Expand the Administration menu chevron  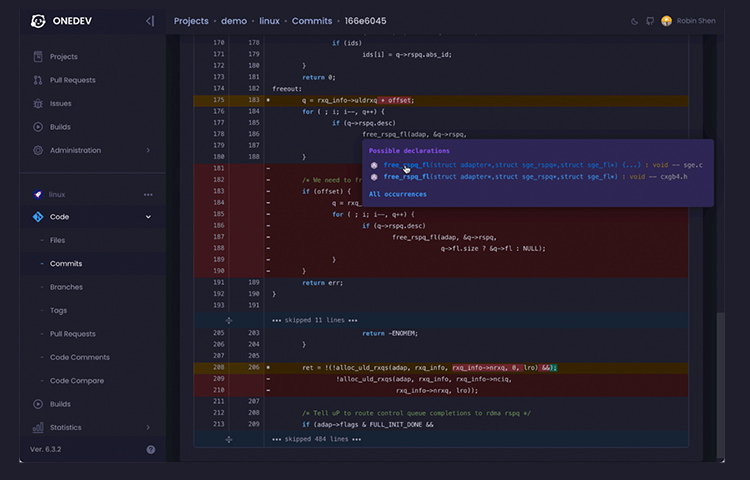148,150
